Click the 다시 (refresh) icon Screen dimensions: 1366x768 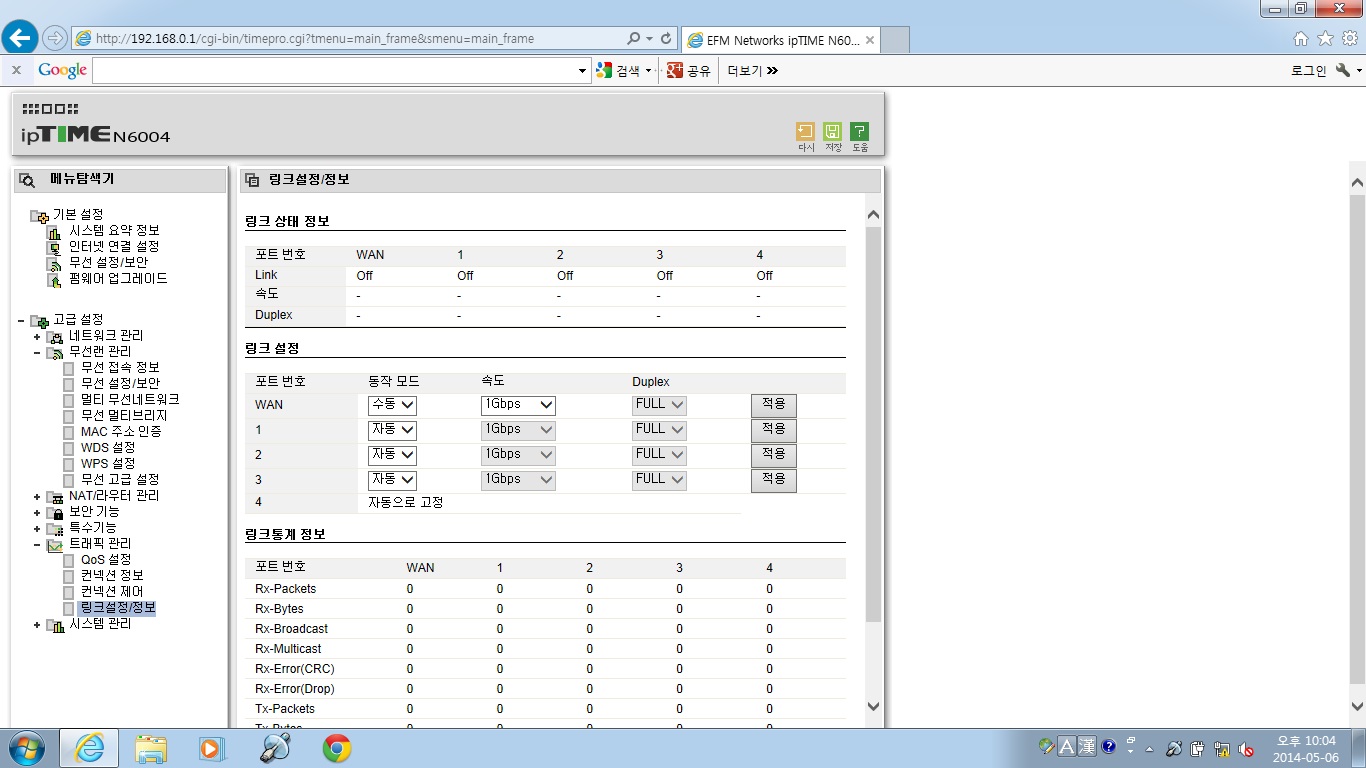point(805,131)
